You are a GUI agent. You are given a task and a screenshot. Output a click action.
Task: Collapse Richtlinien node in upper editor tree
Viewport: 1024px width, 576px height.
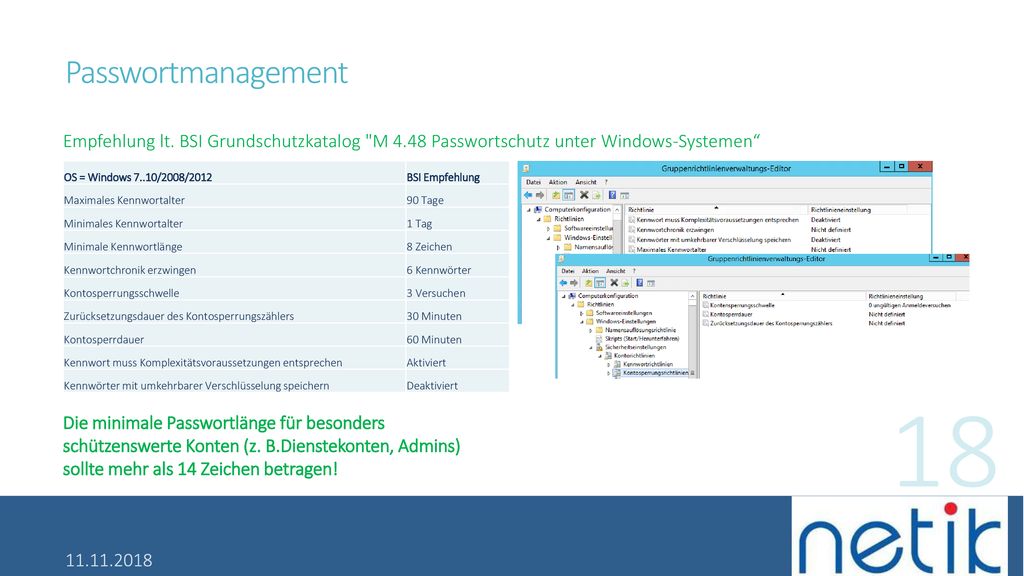539,219
